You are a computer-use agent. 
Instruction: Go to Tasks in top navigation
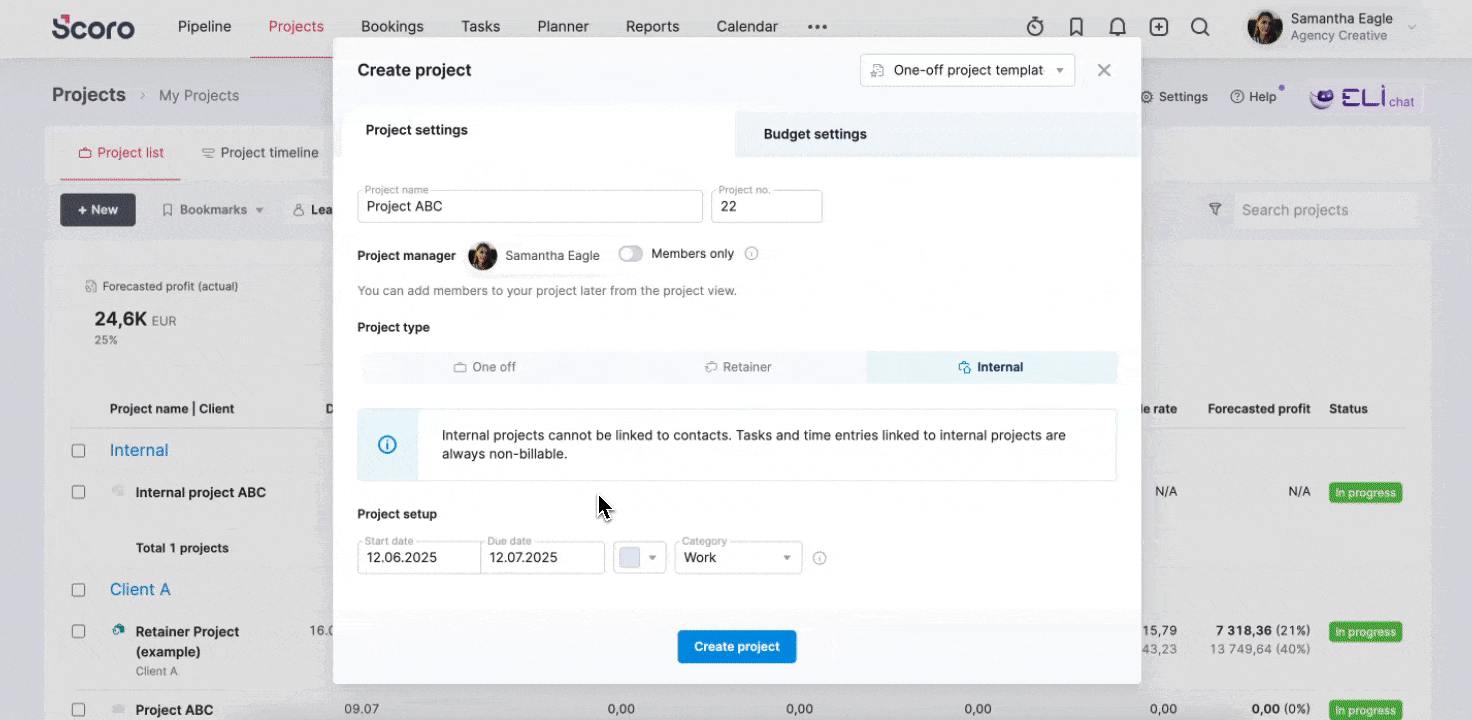pos(480,27)
